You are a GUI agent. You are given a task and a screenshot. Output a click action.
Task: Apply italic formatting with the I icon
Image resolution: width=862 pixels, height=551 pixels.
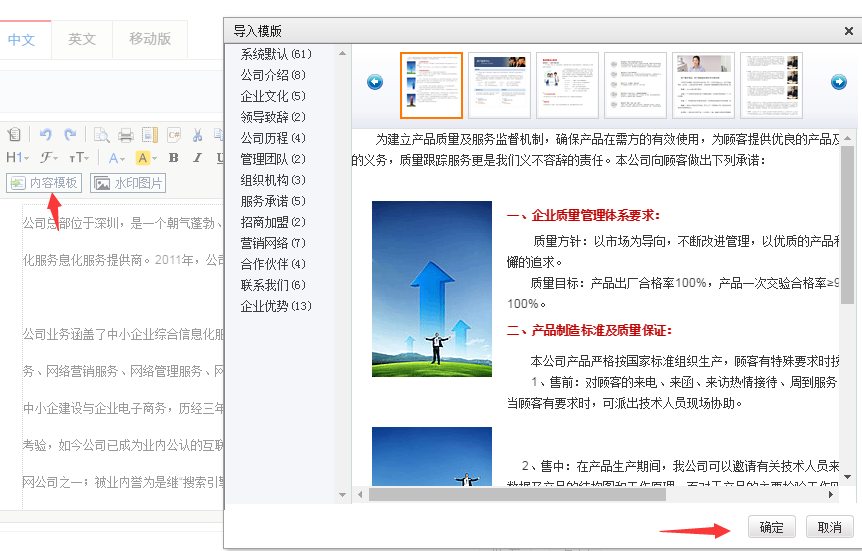197,158
